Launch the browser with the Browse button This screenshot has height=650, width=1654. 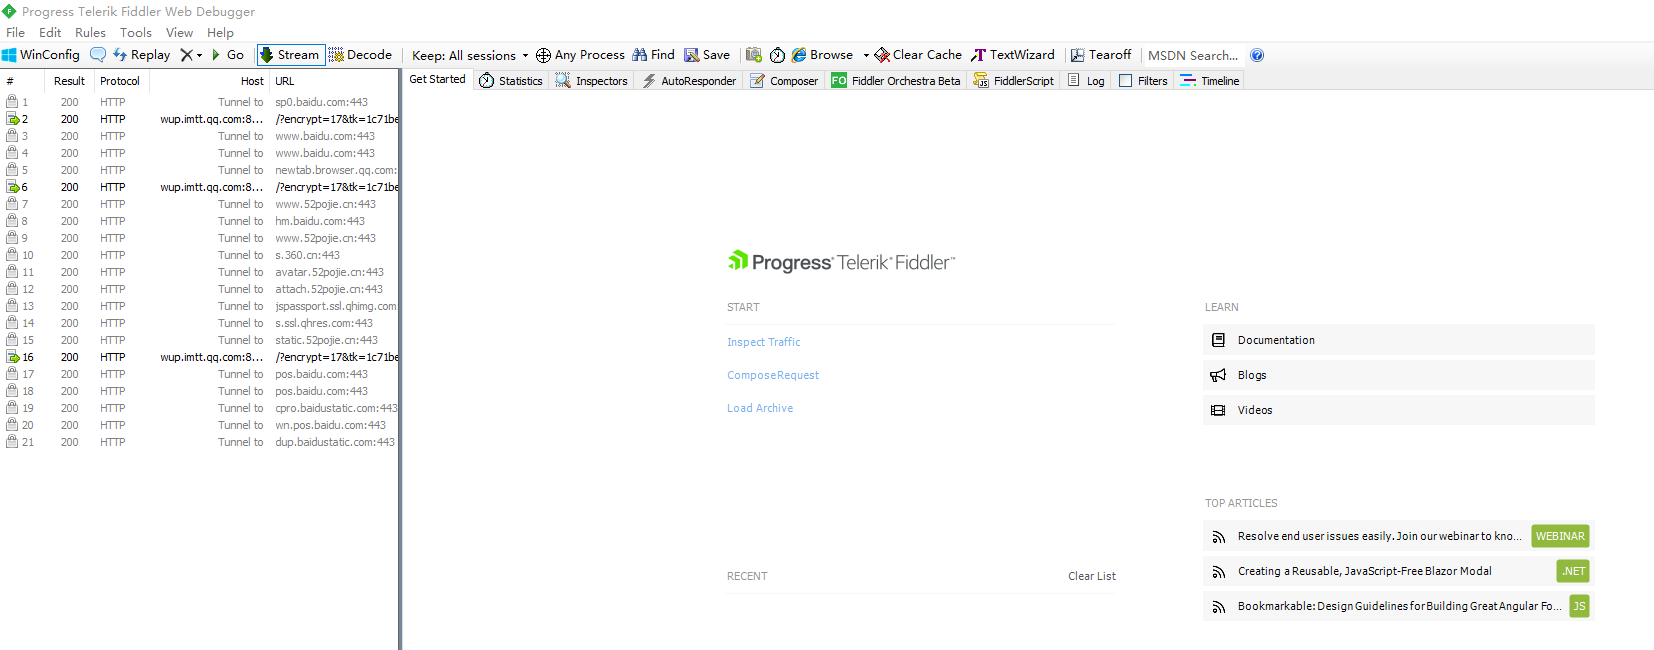[x=822, y=55]
